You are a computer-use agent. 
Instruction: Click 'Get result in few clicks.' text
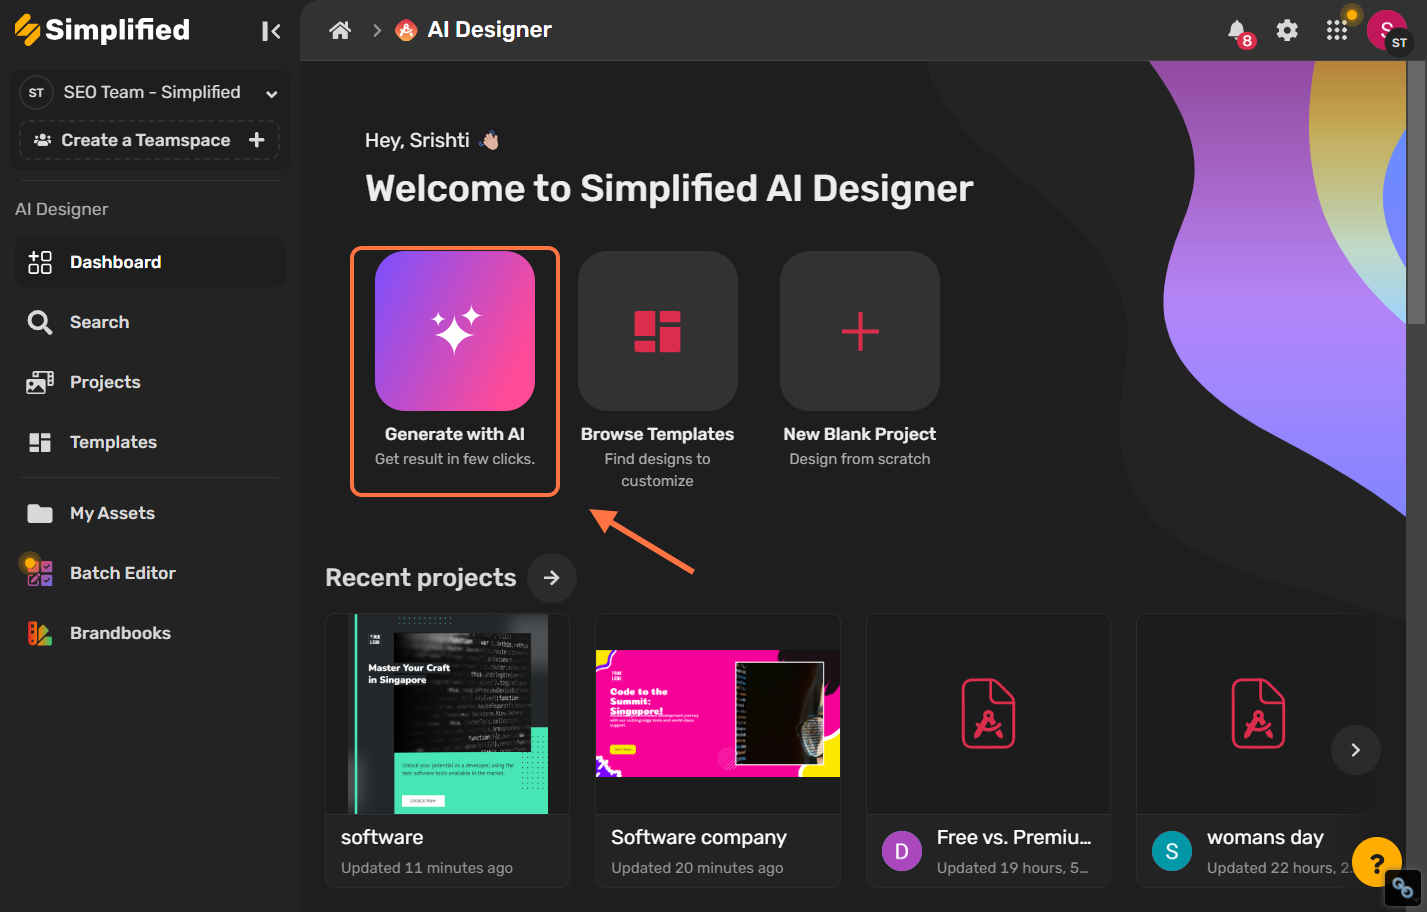pos(455,459)
